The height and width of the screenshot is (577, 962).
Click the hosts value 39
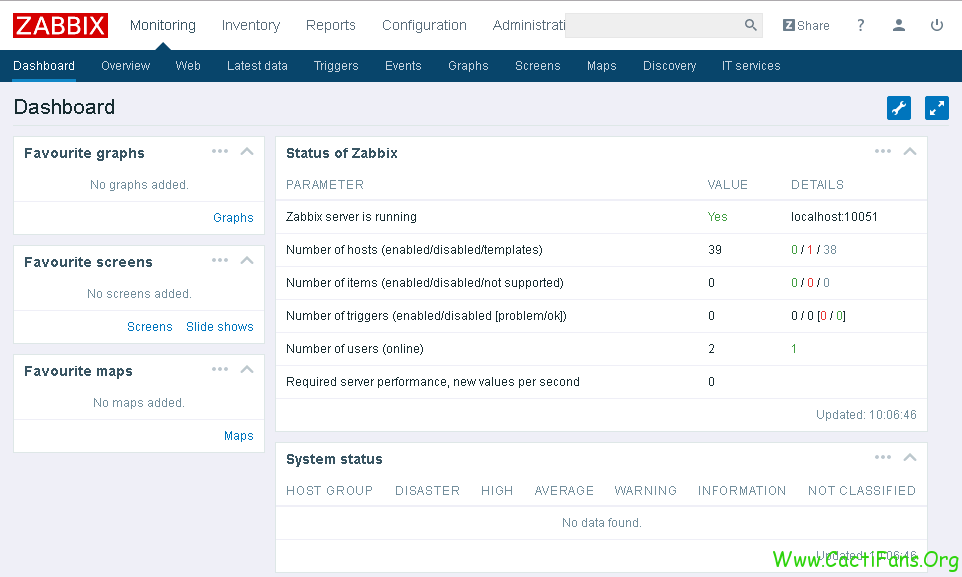tap(715, 250)
